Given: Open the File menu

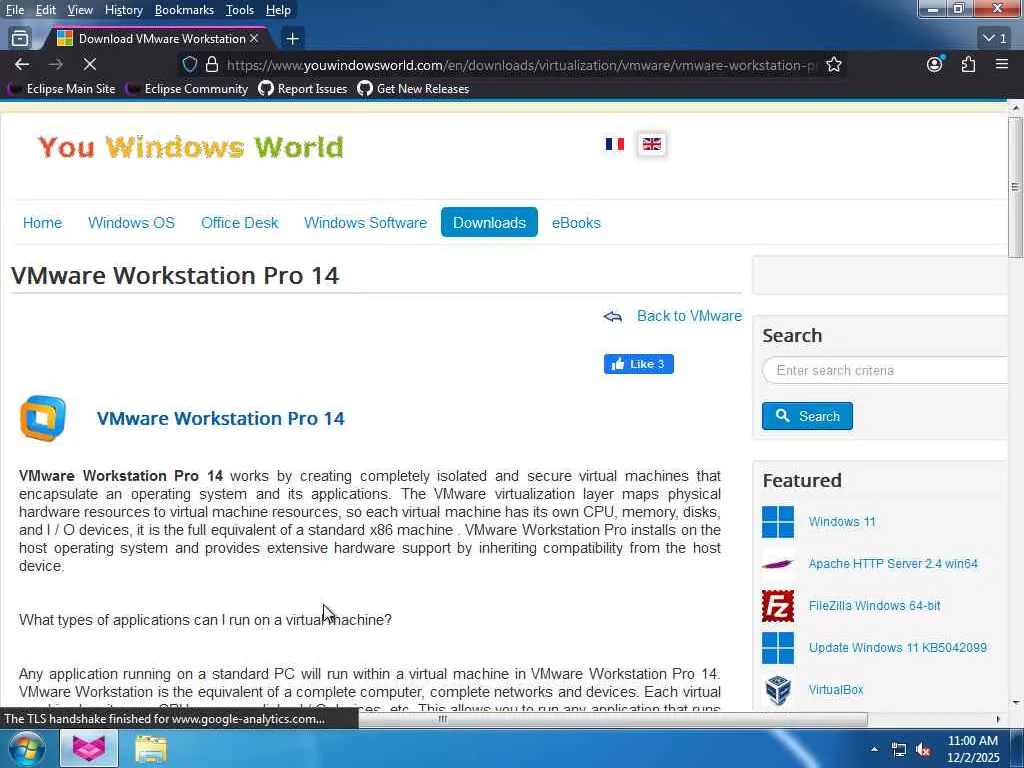Looking at the screenshot, I should pos(15,10).
